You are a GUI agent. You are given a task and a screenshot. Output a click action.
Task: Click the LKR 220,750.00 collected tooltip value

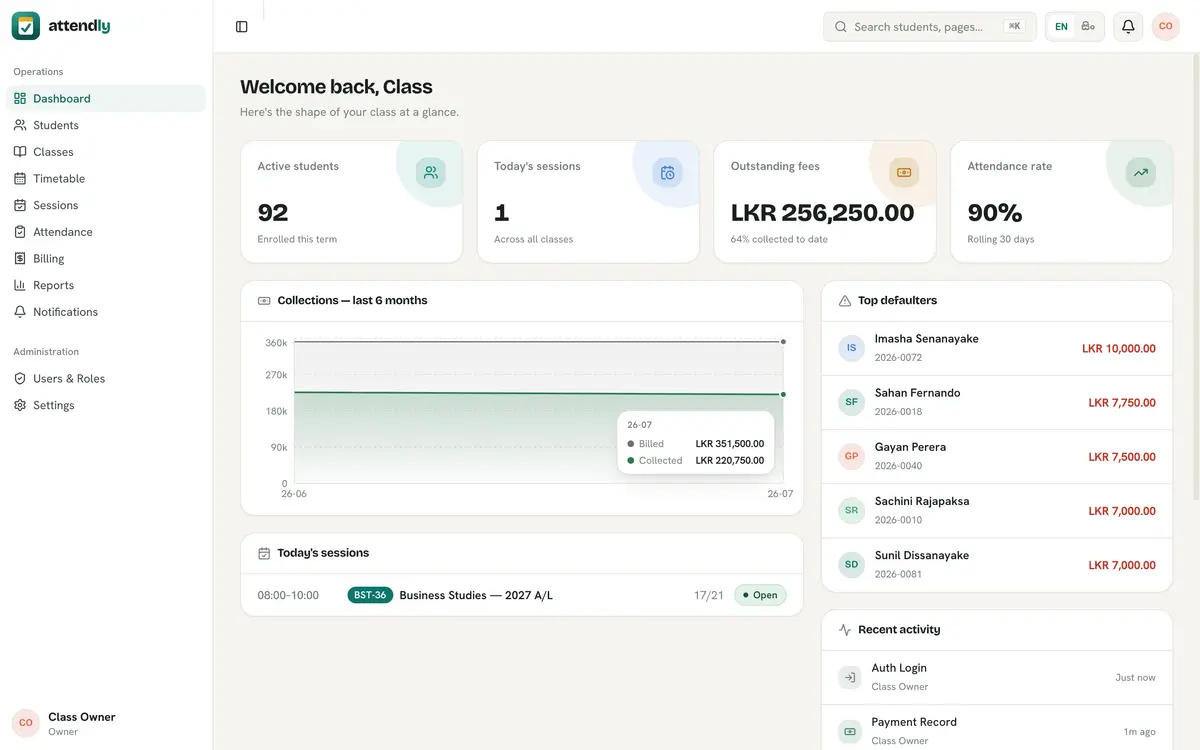point(730,461)
